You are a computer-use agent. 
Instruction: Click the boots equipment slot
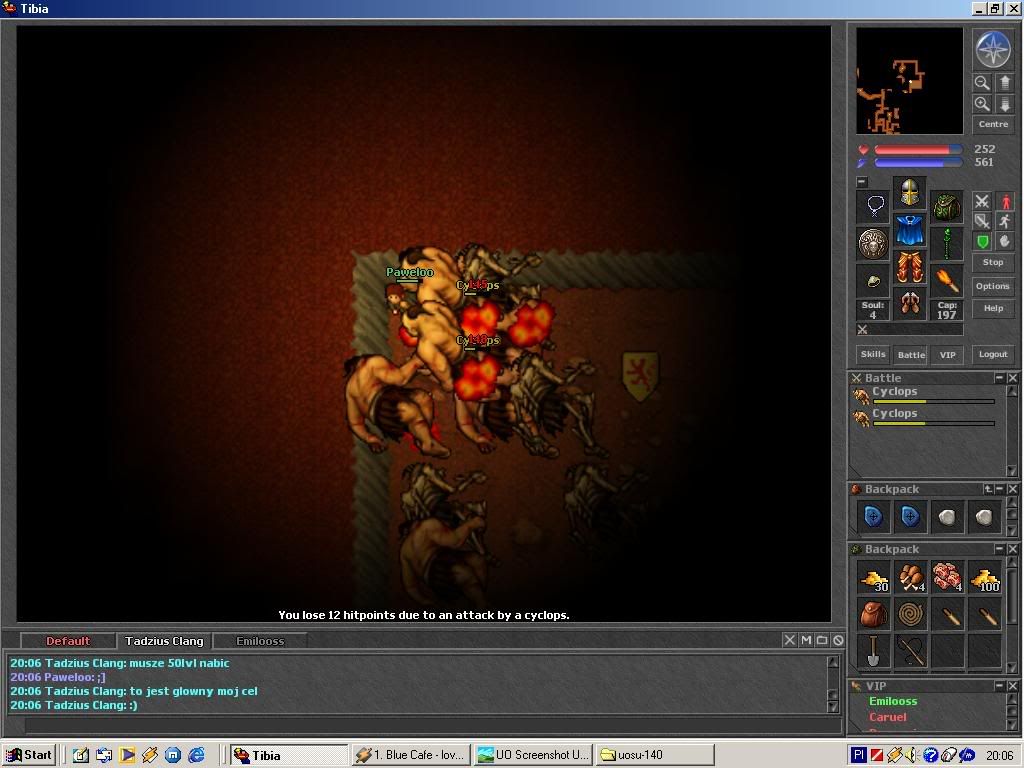(x=910, y=304)
